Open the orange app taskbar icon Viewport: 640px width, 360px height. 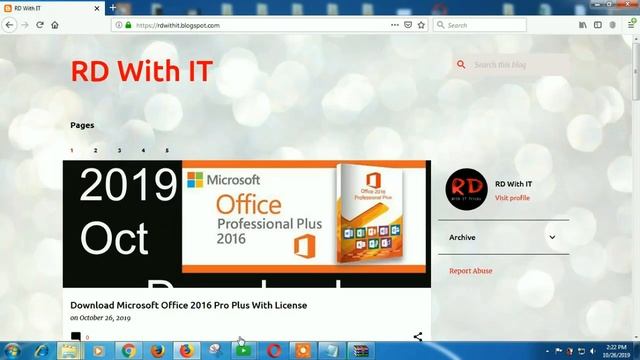[x=303, y=351]
